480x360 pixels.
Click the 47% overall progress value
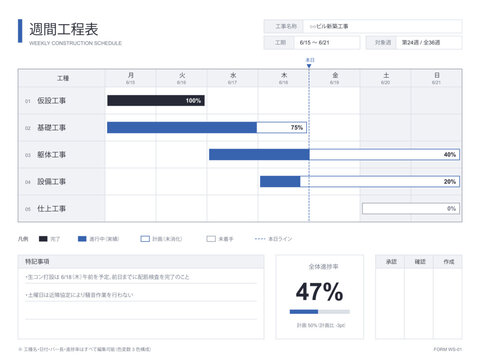[319, 292]
